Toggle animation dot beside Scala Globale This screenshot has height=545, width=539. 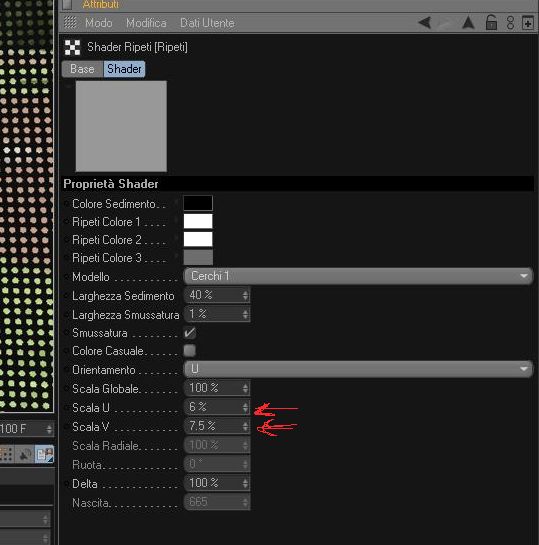pos(66,389)
